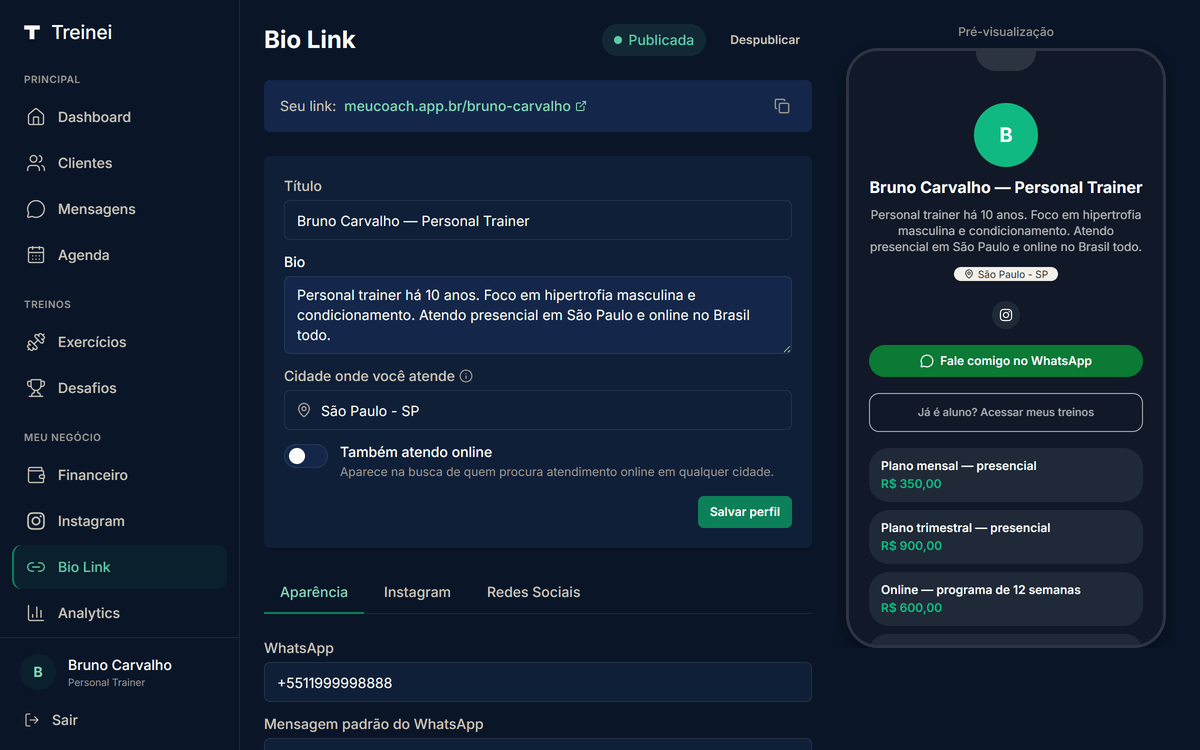Click the B avatar in phone preview
Image resolution: width=1200 pixels, height=750 pixels.
click(1006, 135)
